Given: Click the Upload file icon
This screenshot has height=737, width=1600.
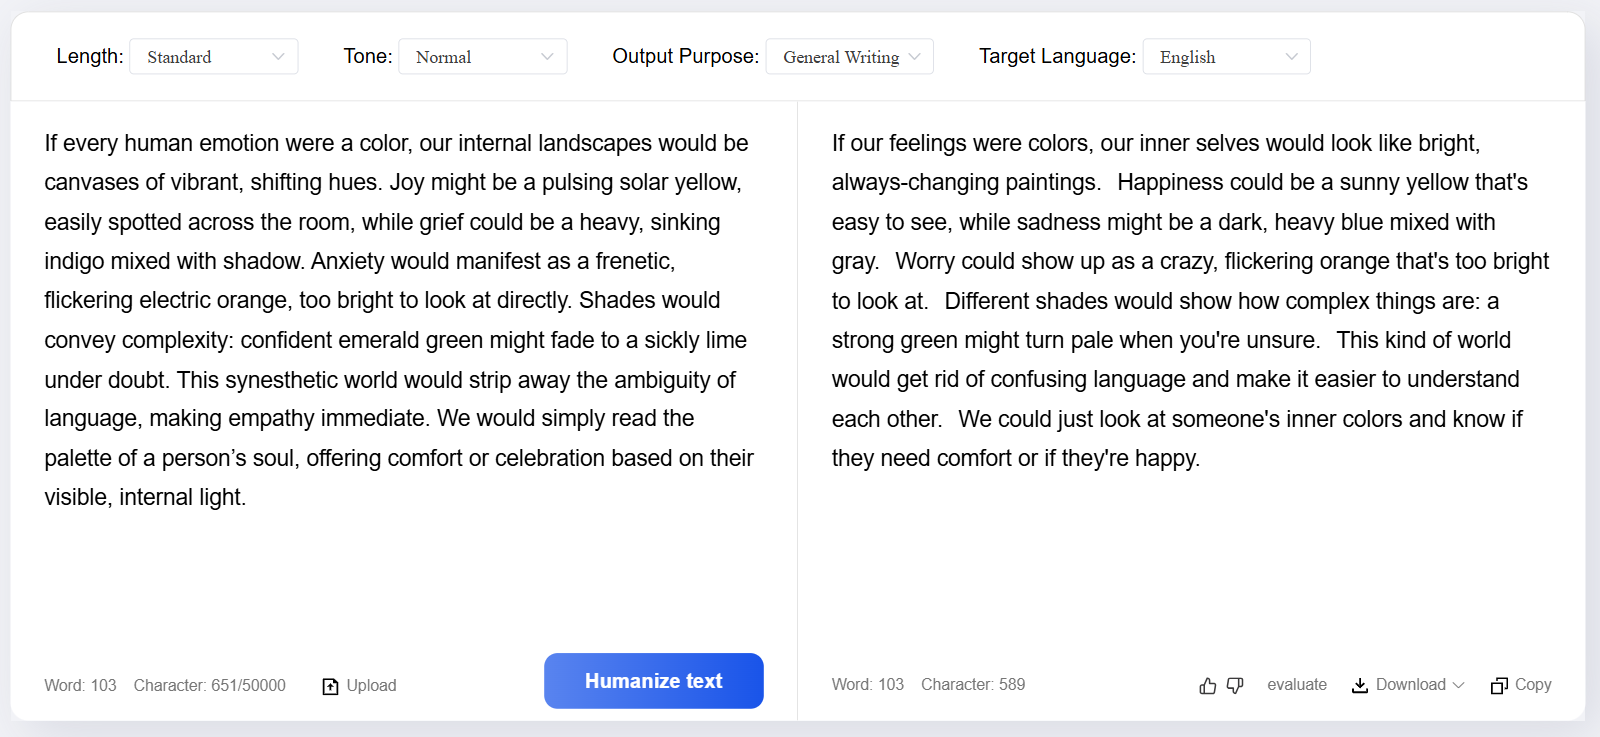Looking at the screenshot, I should click(x=330, y=686).
